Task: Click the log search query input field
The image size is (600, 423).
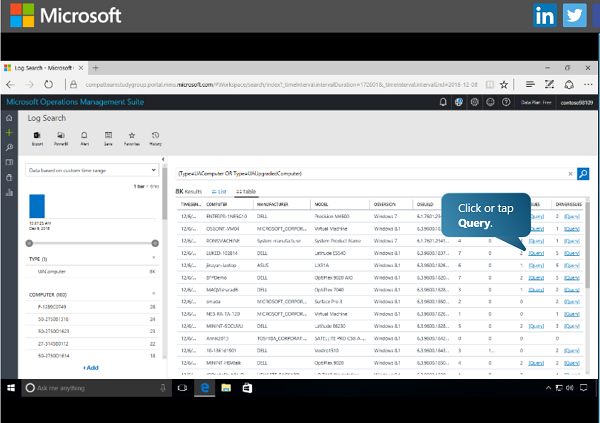Action: [370, 174]
